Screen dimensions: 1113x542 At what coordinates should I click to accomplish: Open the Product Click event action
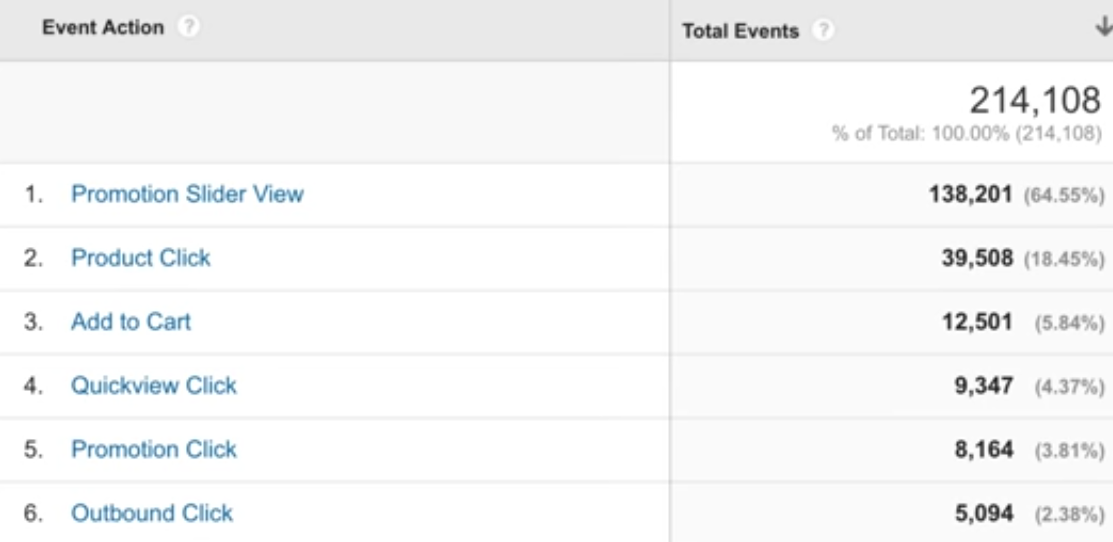[141, 258]
